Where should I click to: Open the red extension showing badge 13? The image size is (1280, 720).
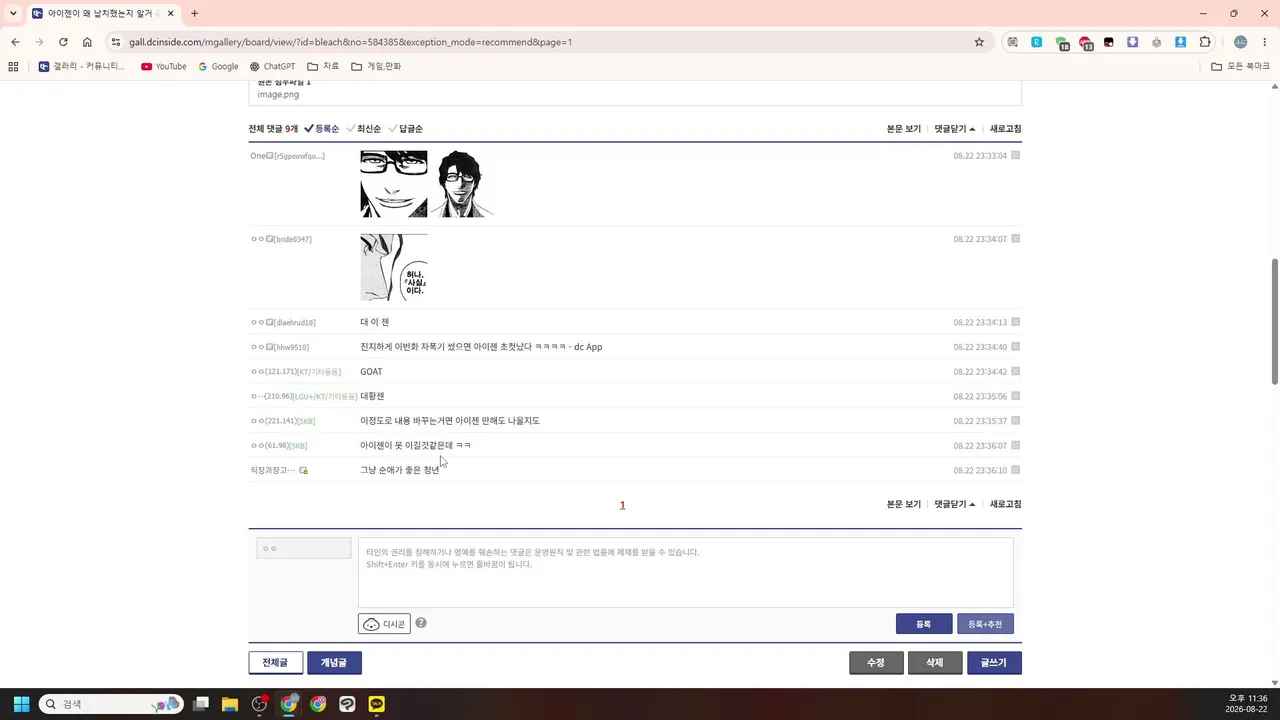[x=1085, y=43]
